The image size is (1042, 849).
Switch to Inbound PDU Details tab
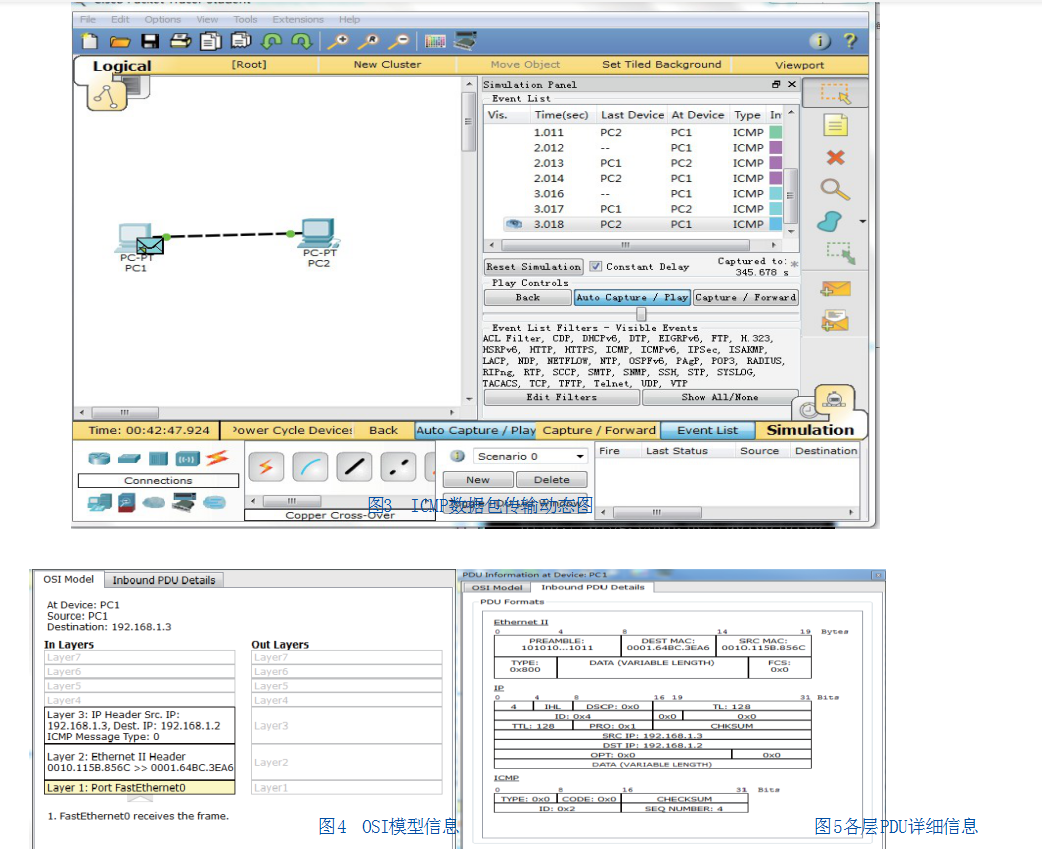coord(164,580)
